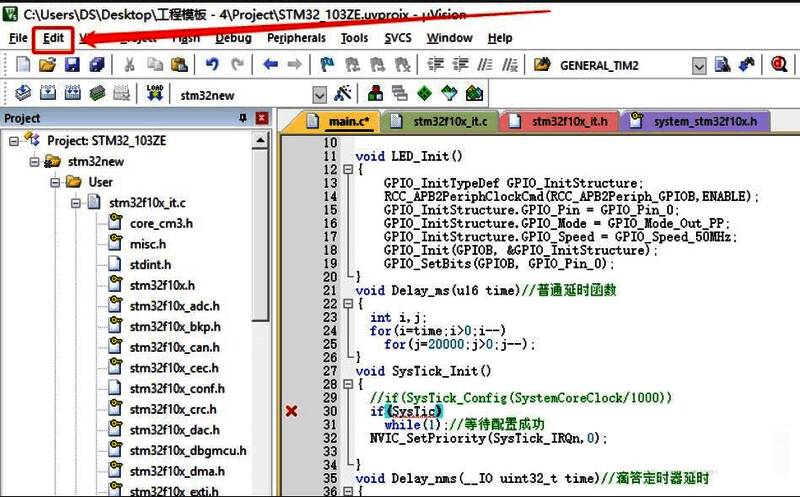Viewport: 800px width, 497px height.
Task: Click the New file icon
Action: [x=24, y=65]
